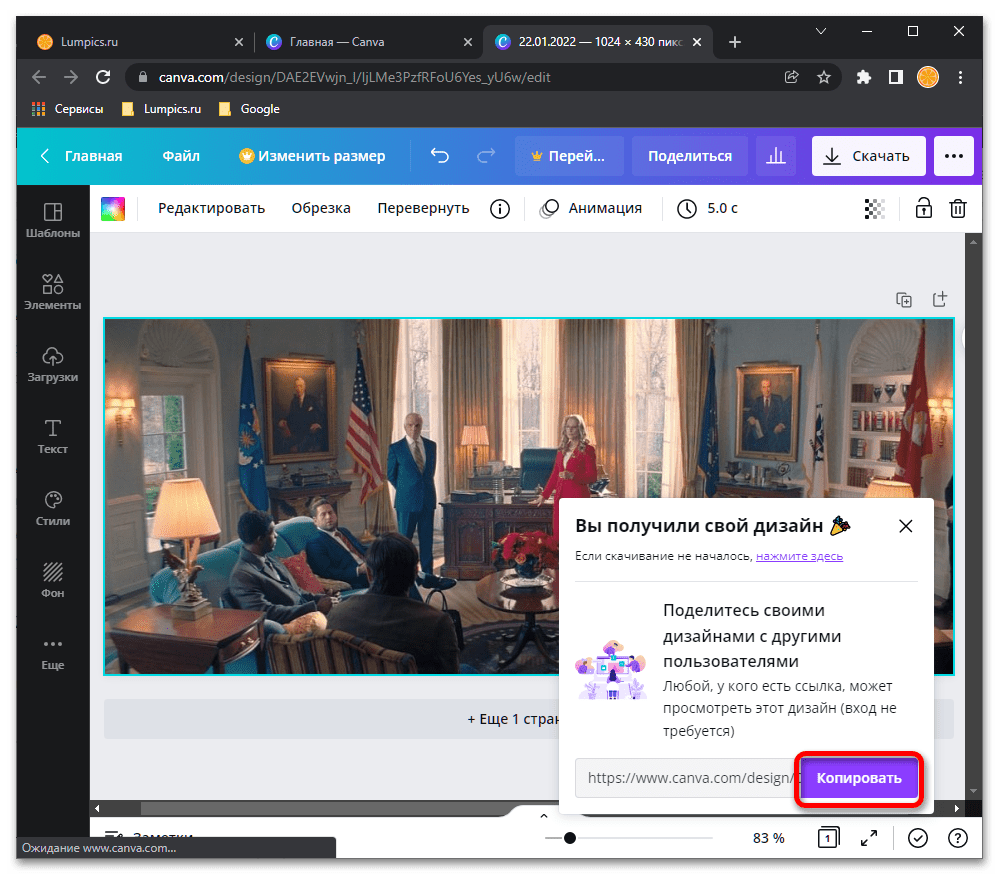The image size is (999, 875).
Task: Open the transparency checkerboard icon
Action: click(x=875, y=208)
